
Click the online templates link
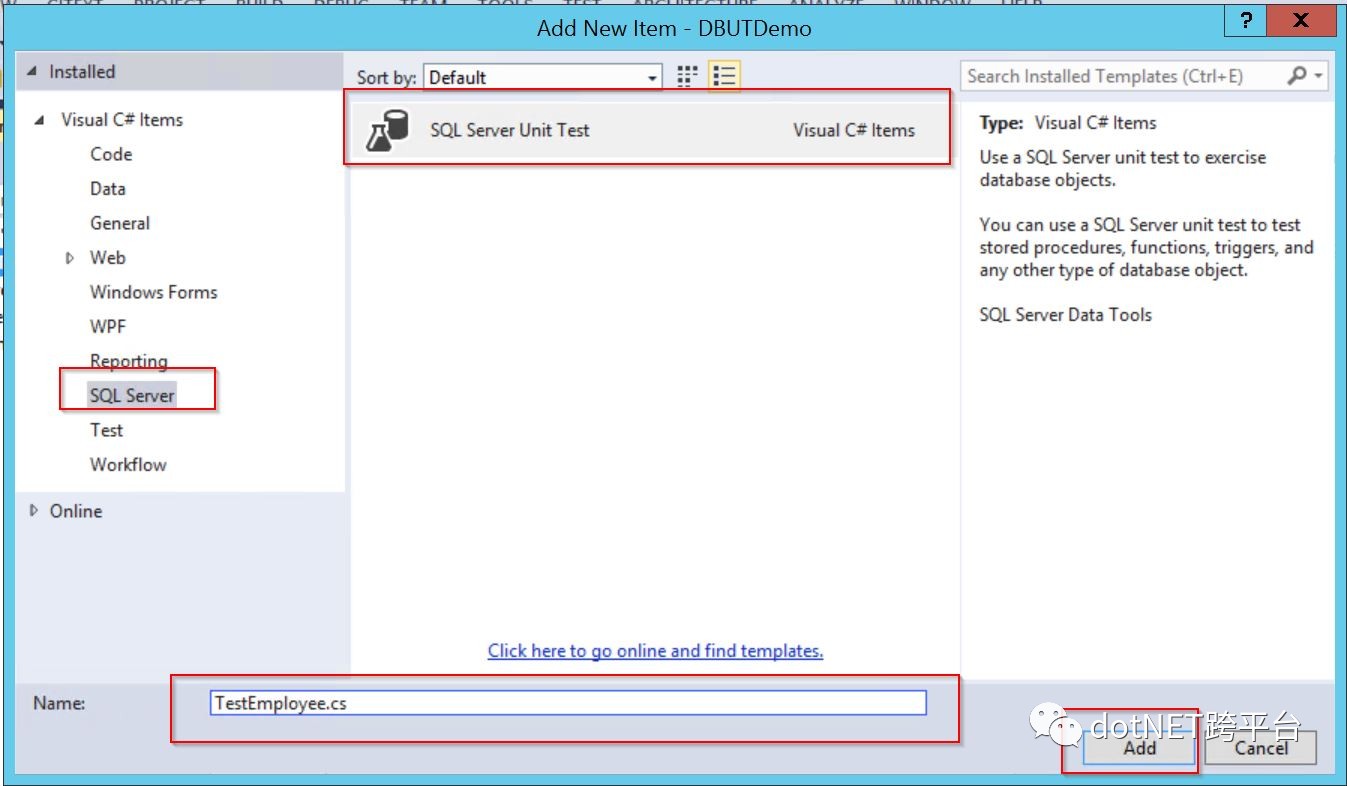[656, 651]
